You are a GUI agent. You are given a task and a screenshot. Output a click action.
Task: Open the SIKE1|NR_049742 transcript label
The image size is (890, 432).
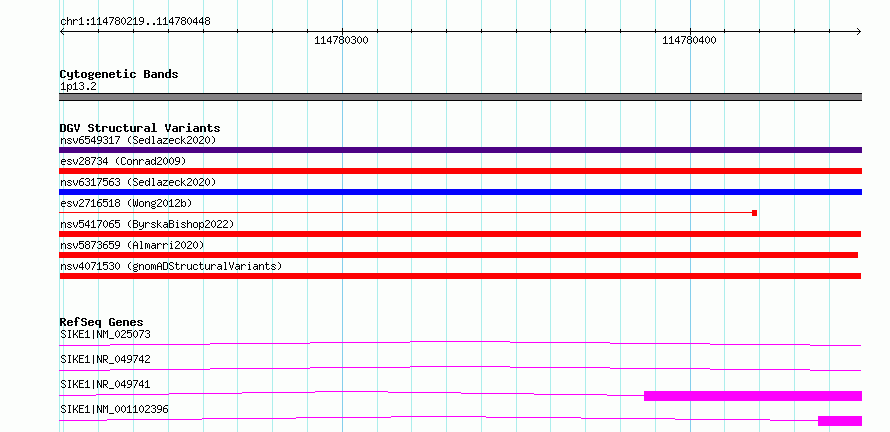(x=105, y=359)
